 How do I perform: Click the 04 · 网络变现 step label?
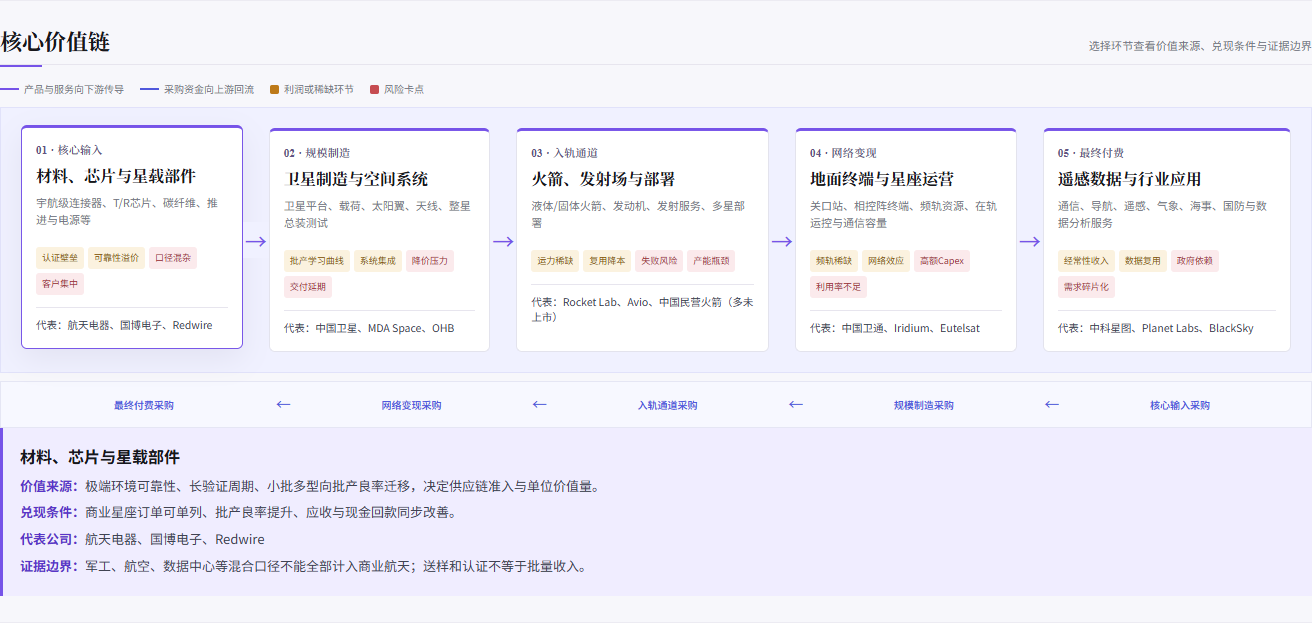pos(843,153)
